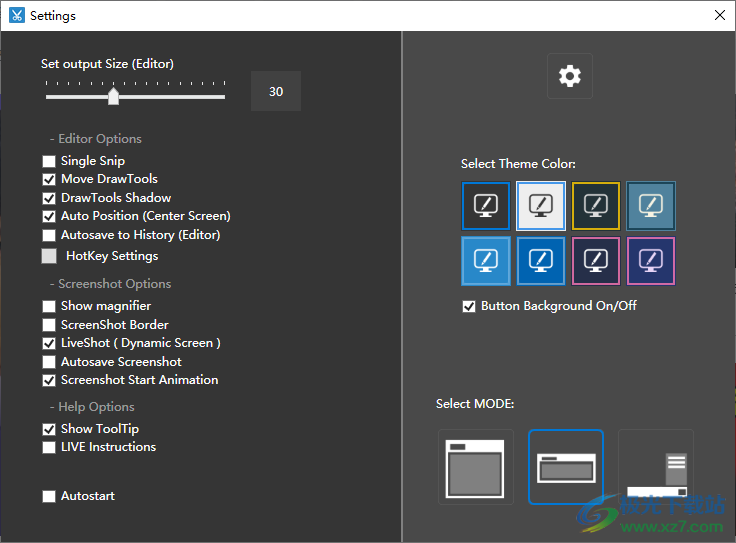Toggle Button Background On/Off checkbox
The width and height of the screenshot is (736, 543).
(469, 306)
